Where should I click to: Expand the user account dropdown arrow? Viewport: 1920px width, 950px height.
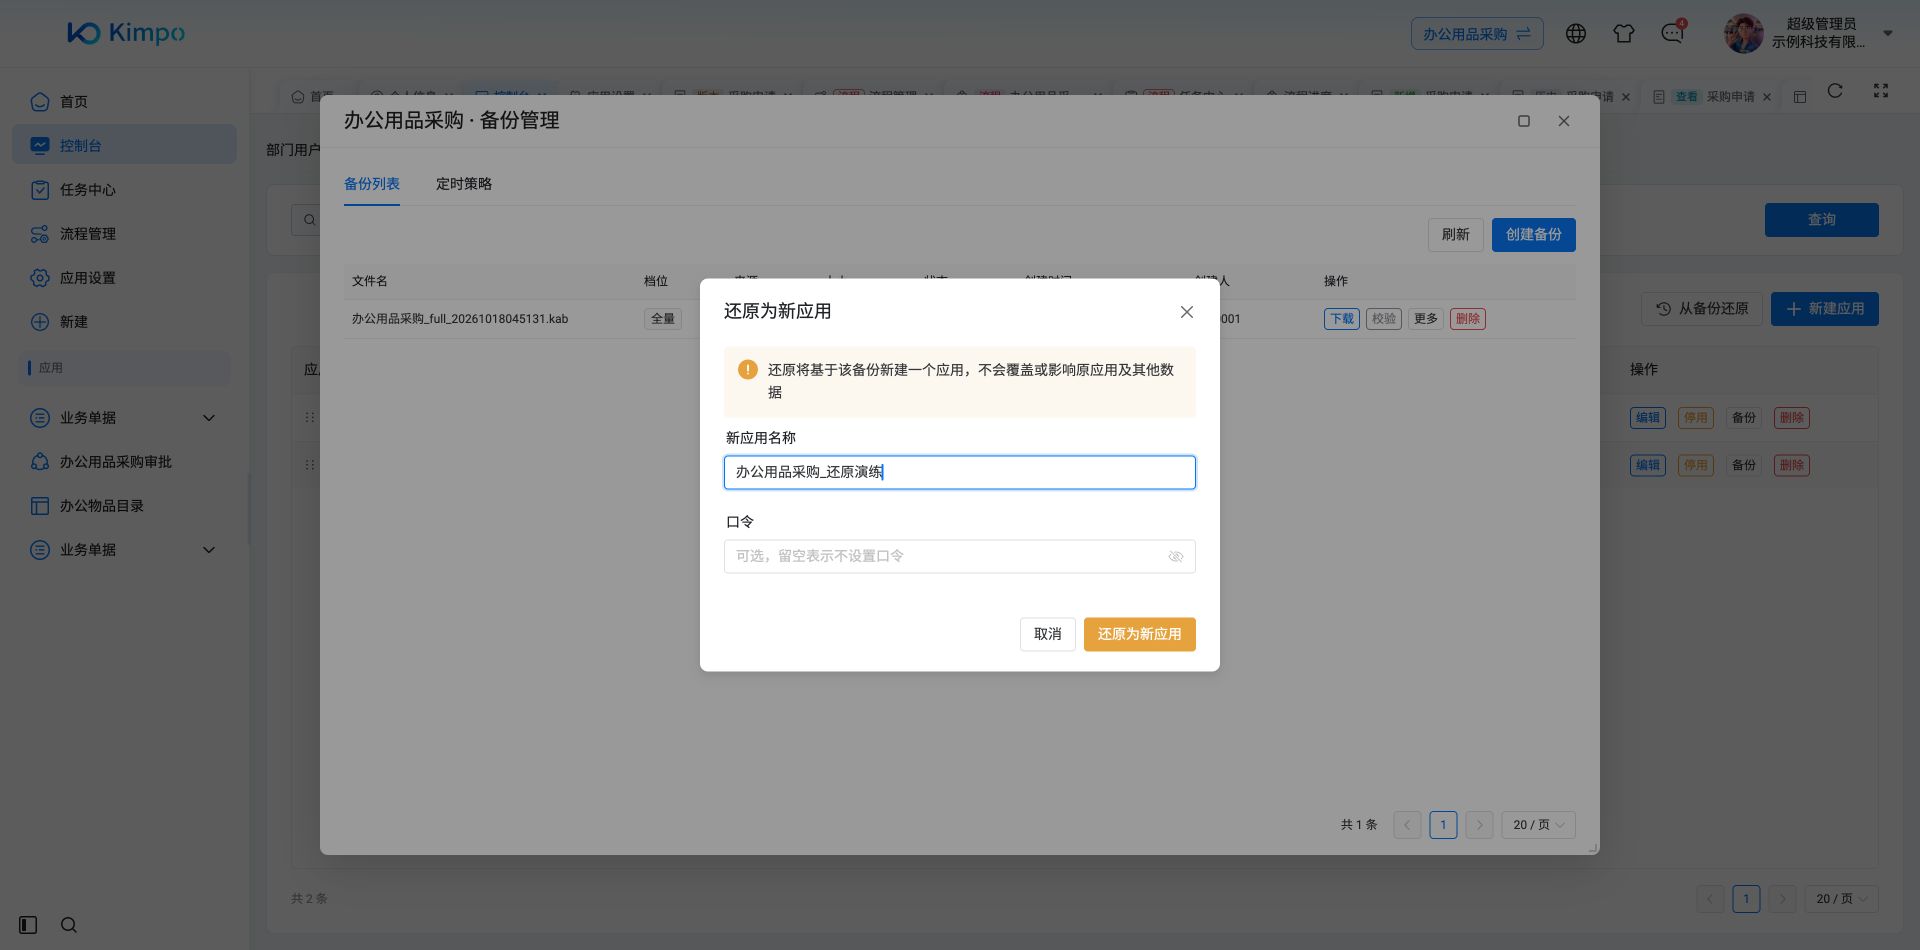click(1888, 33)
